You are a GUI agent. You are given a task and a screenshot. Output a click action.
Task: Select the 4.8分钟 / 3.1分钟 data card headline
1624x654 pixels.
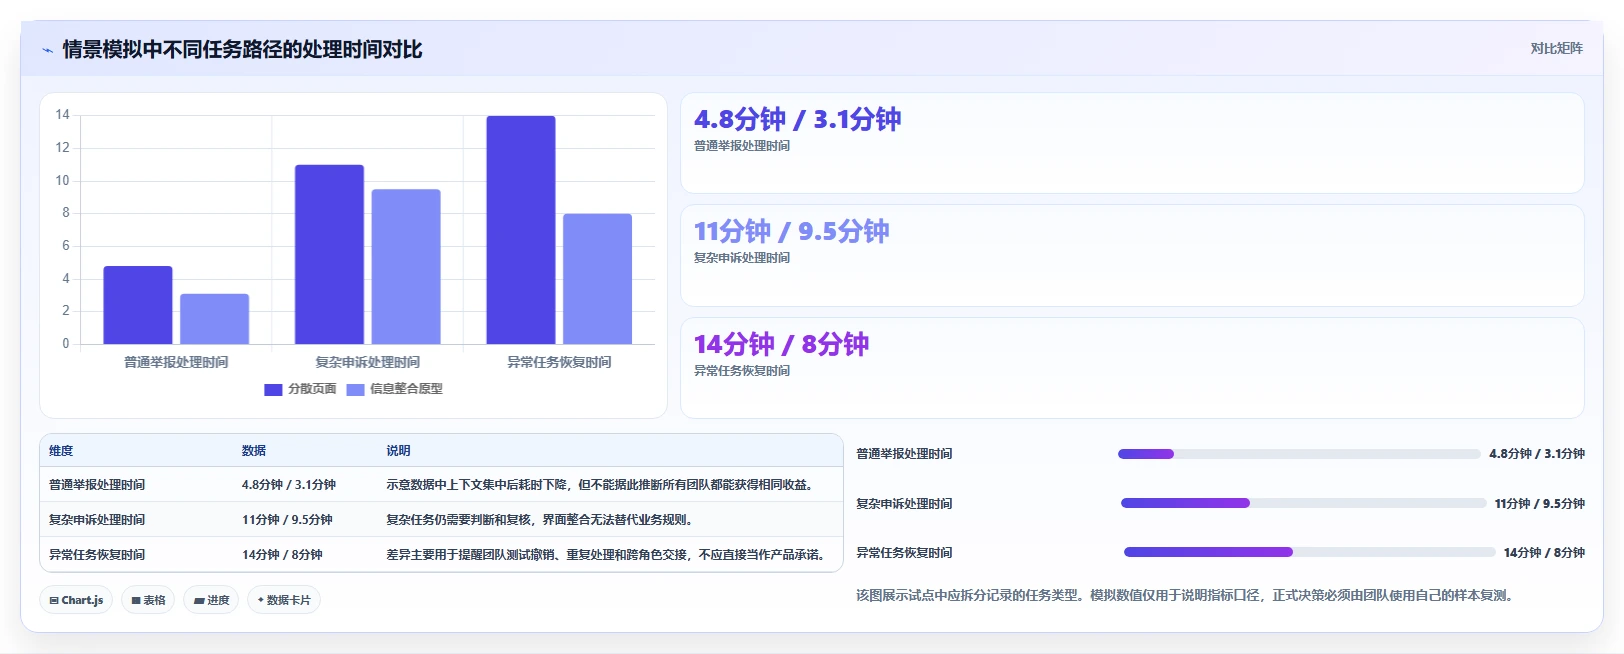[797, 119]
